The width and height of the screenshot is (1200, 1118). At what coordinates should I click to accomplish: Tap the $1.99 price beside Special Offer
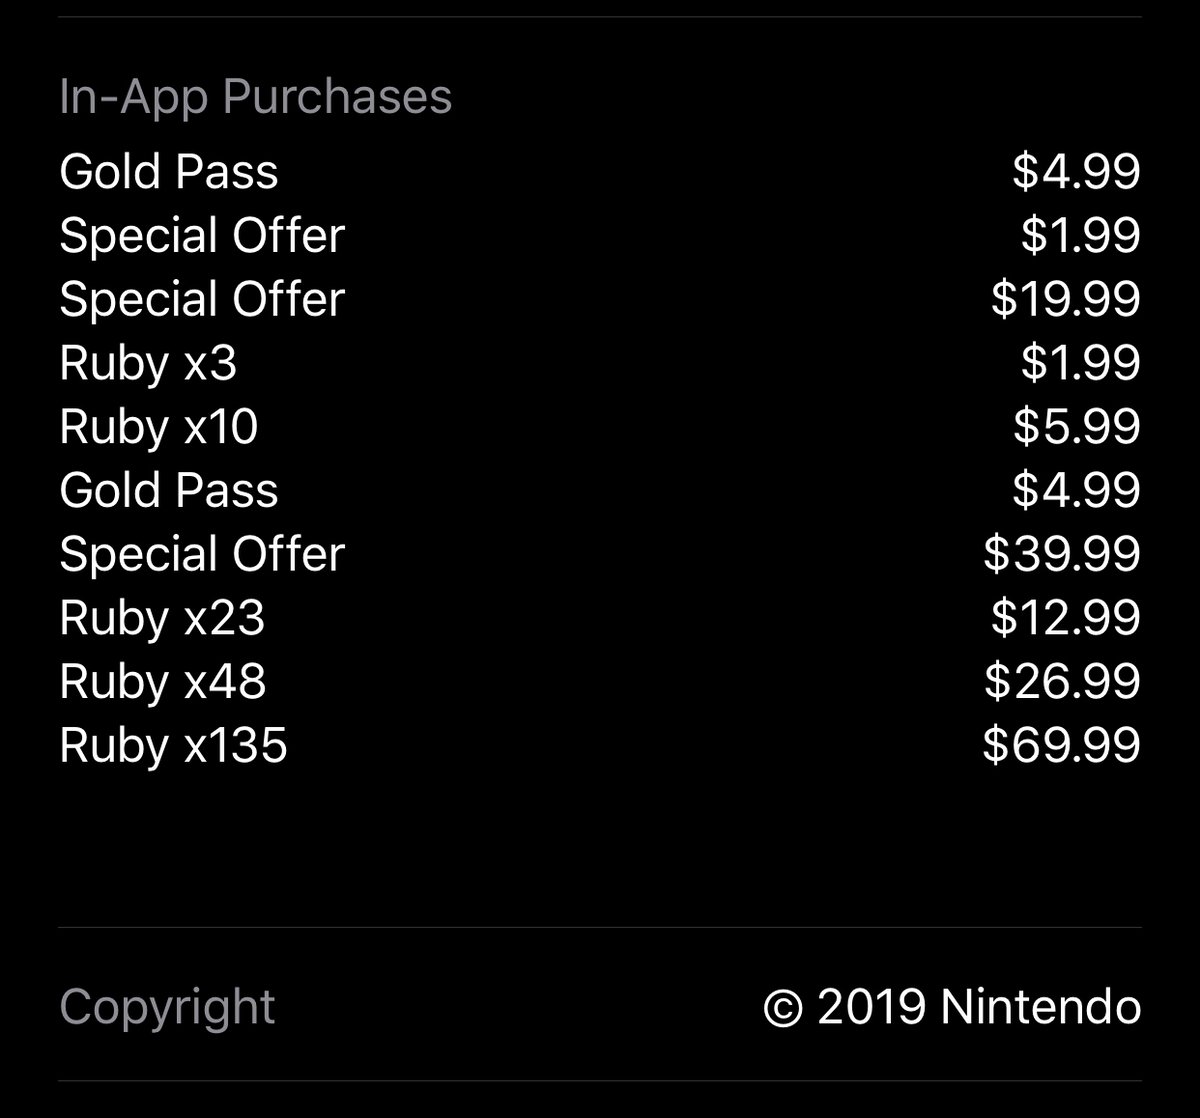(1080, 236)
